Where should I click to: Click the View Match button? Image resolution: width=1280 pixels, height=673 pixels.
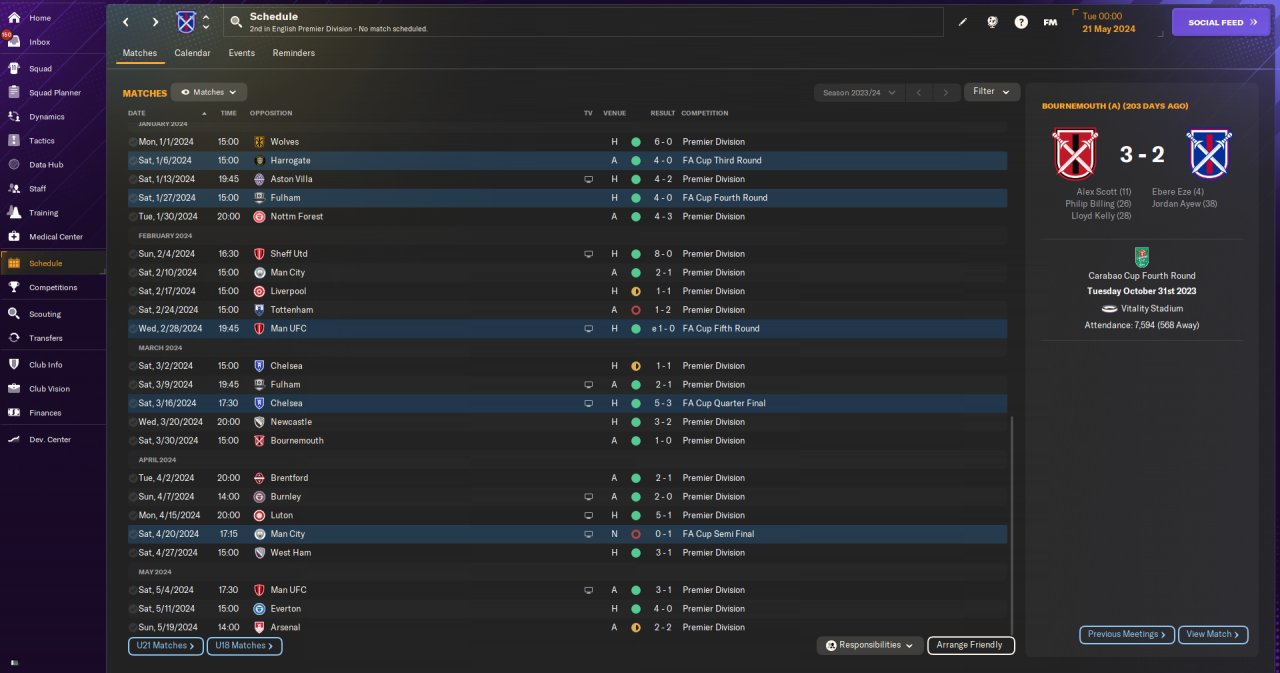[1213, 634]
